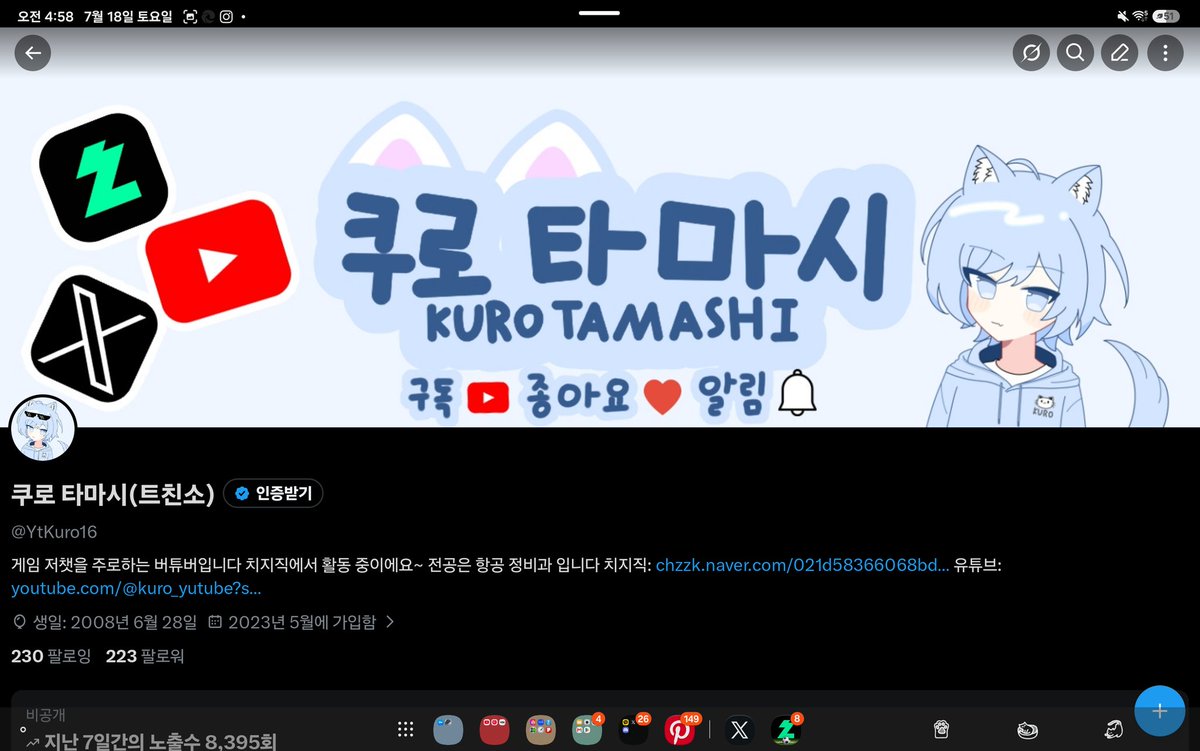Viewport: 1200px width, 751px height.
Task: Expand profile details via chevron after 가입함
Action: 390,622
